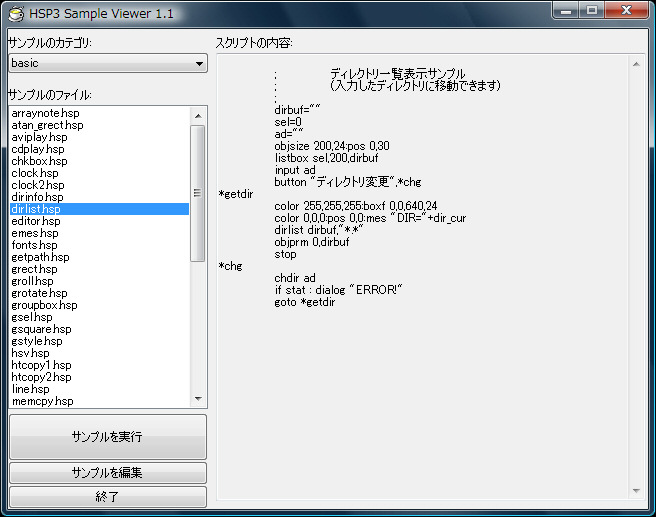656x517 pixels.
Task: Click script pane scroll up arrow
Action: point(636,64)
